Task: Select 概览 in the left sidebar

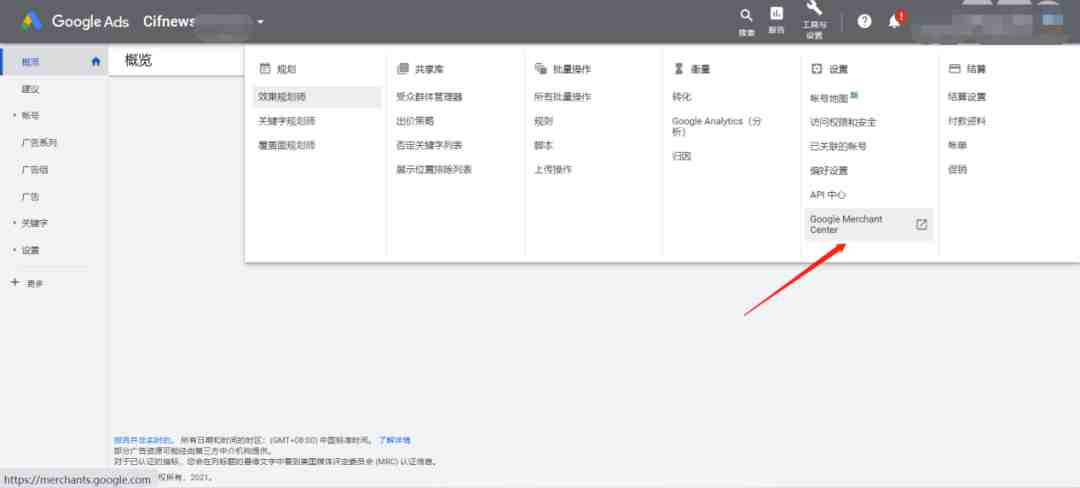Action: [30, 62]
